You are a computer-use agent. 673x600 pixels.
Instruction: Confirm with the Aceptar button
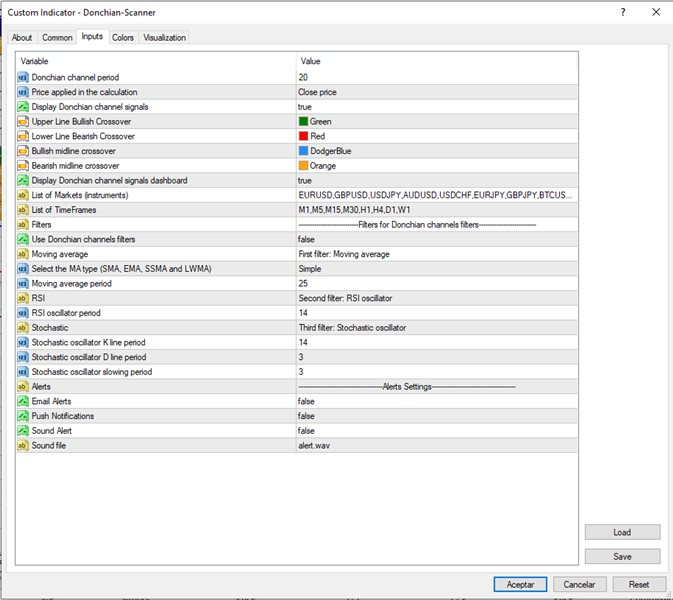pos(520,585)
